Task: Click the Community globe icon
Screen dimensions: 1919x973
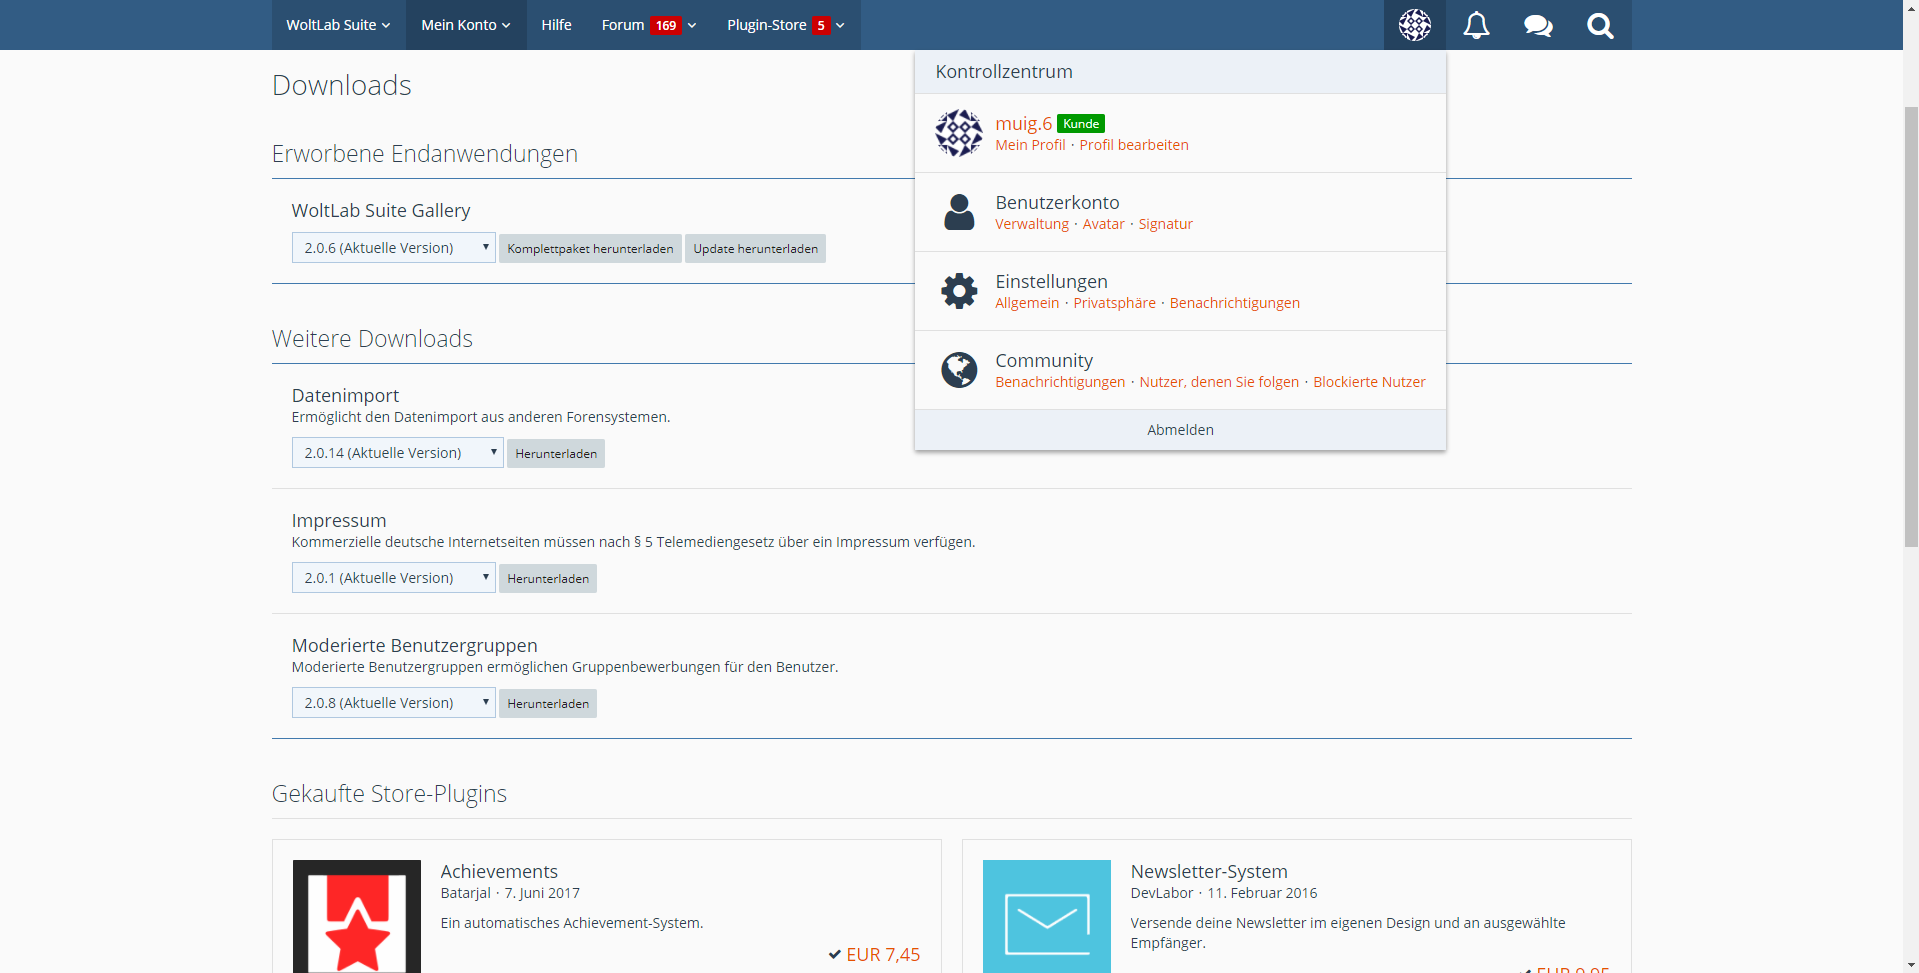Action: tap(959, 370)
